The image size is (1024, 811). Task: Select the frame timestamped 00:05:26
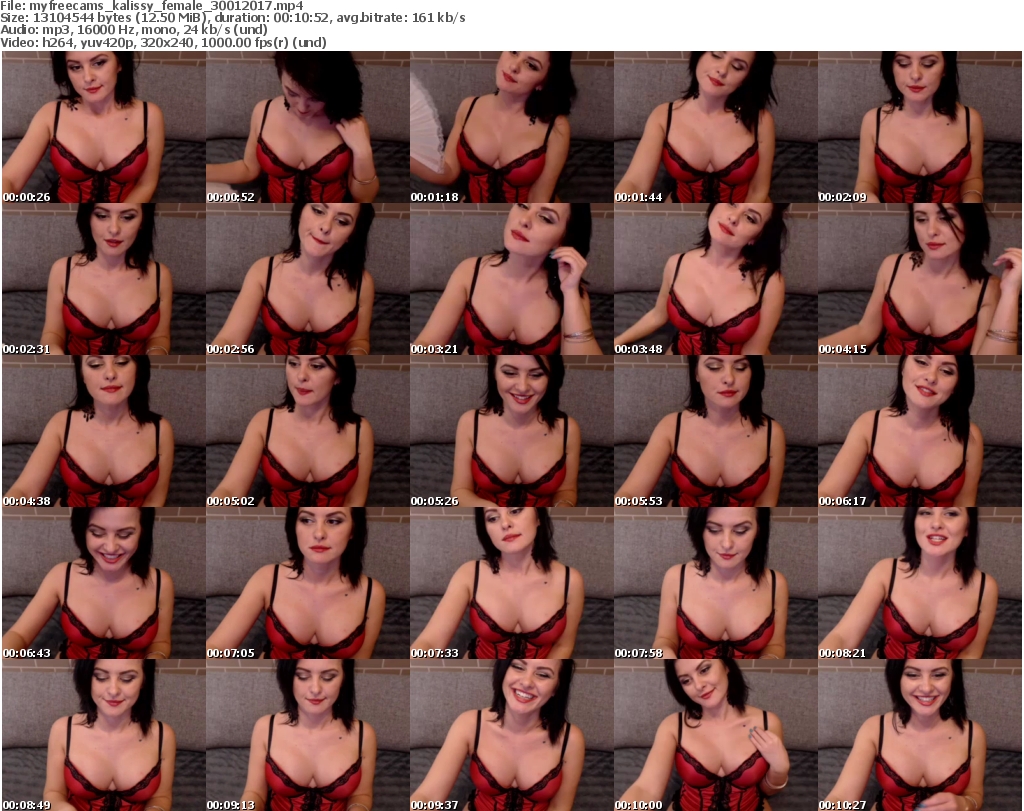[511, 431]
